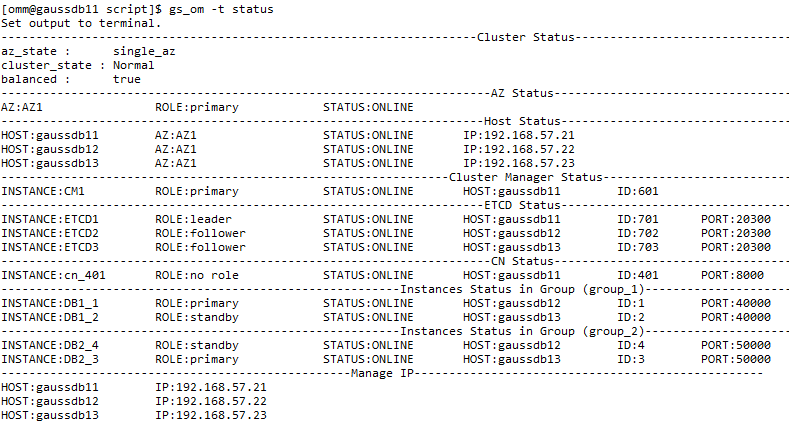789x429 pixels.
Task: Click the balanced true value
Action: 126,79
